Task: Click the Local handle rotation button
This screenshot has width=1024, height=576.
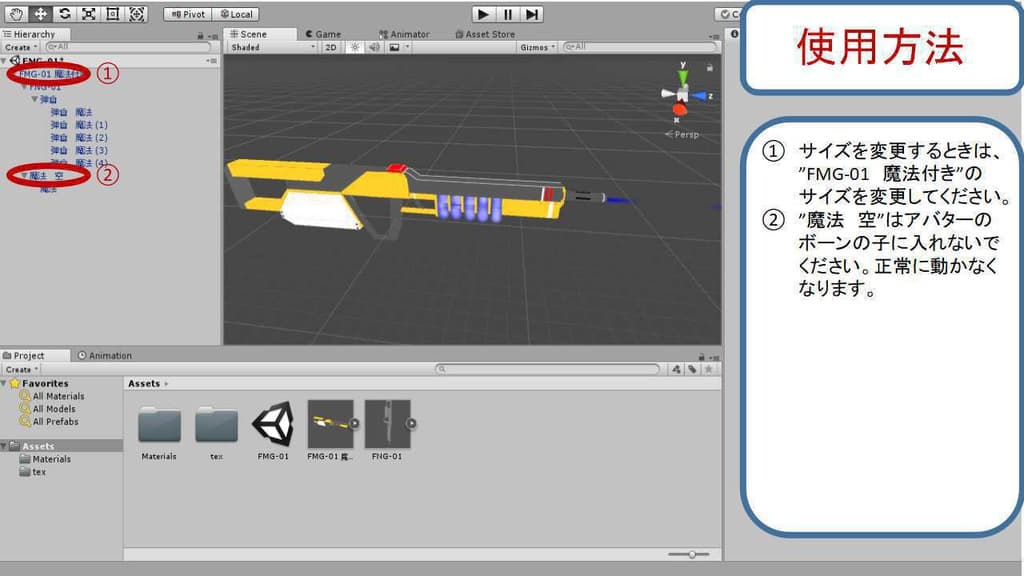Action: pyautogui.click(x=236, y=14)
